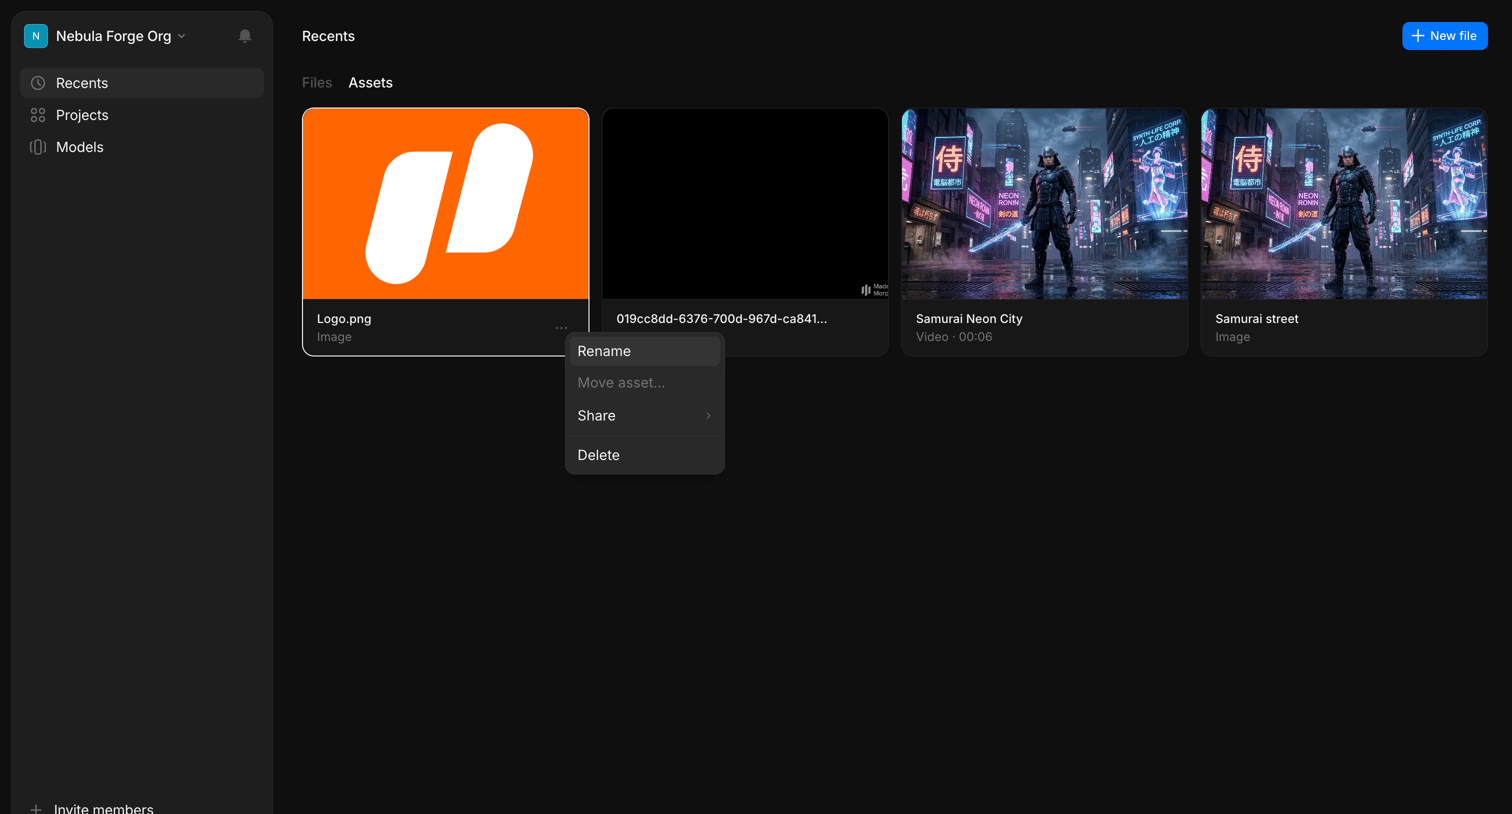Screen dimensions: 1512x814
Task: Open the Samurai street image thumbnail
Action: [1344, 204]
